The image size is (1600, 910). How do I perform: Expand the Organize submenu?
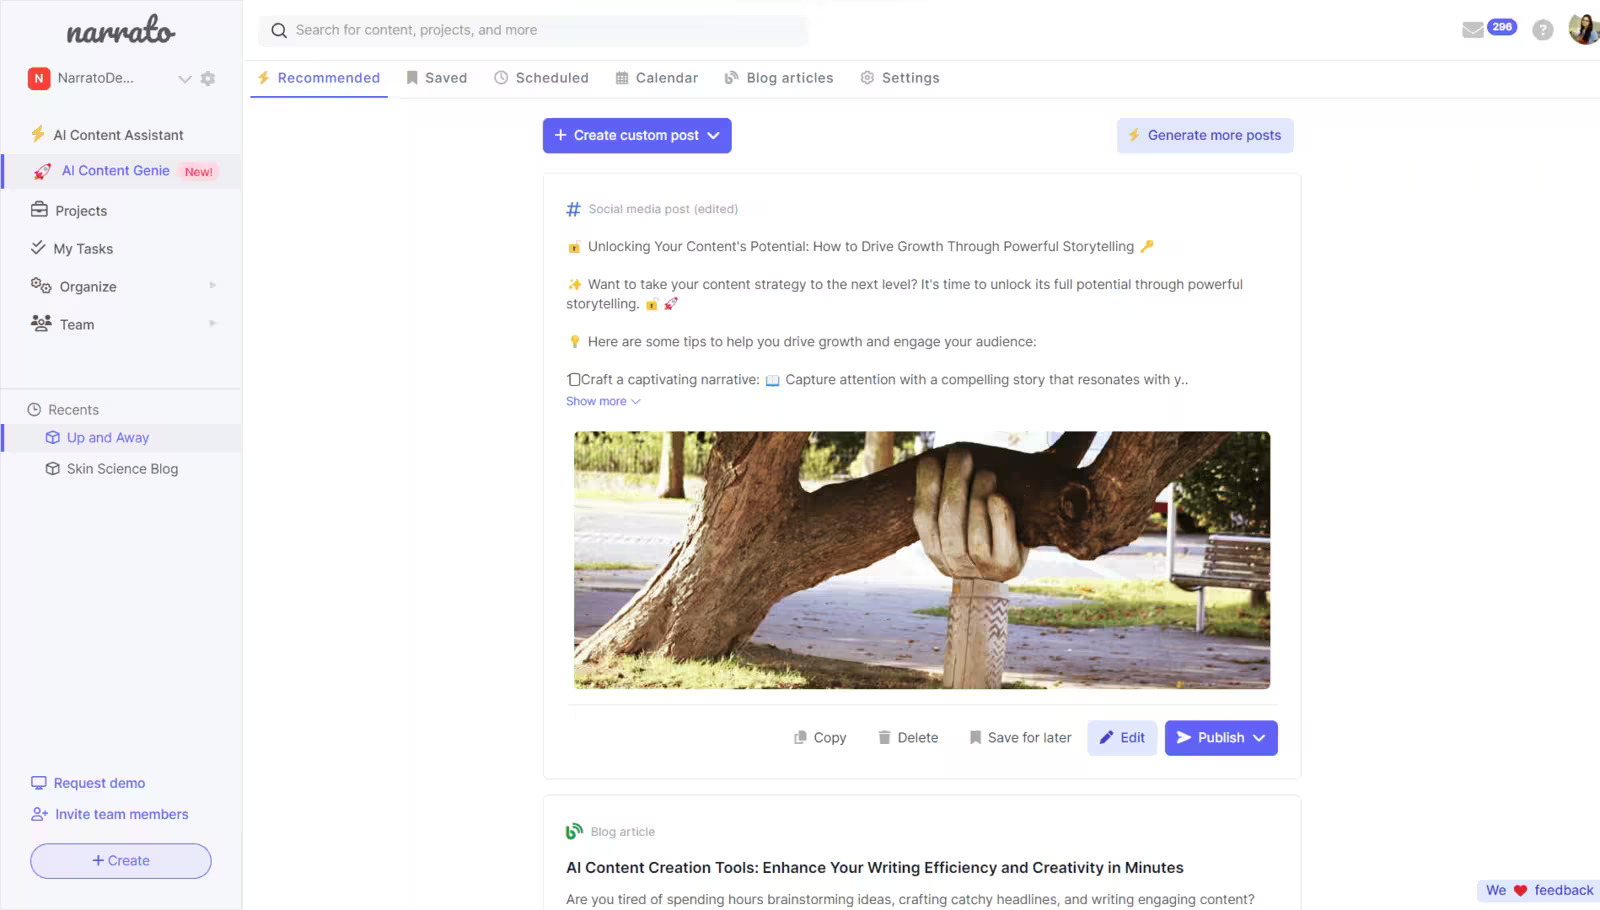[212, 286]
